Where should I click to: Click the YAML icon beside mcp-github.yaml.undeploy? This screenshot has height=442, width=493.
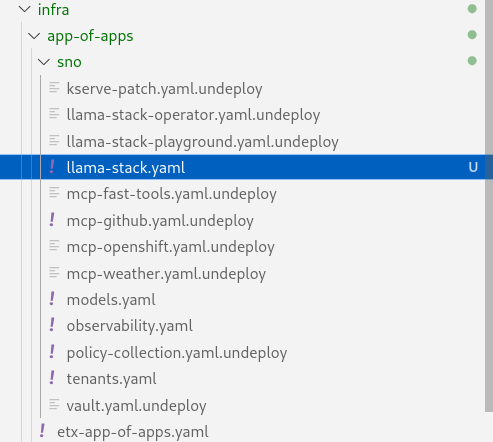(52, 220)
